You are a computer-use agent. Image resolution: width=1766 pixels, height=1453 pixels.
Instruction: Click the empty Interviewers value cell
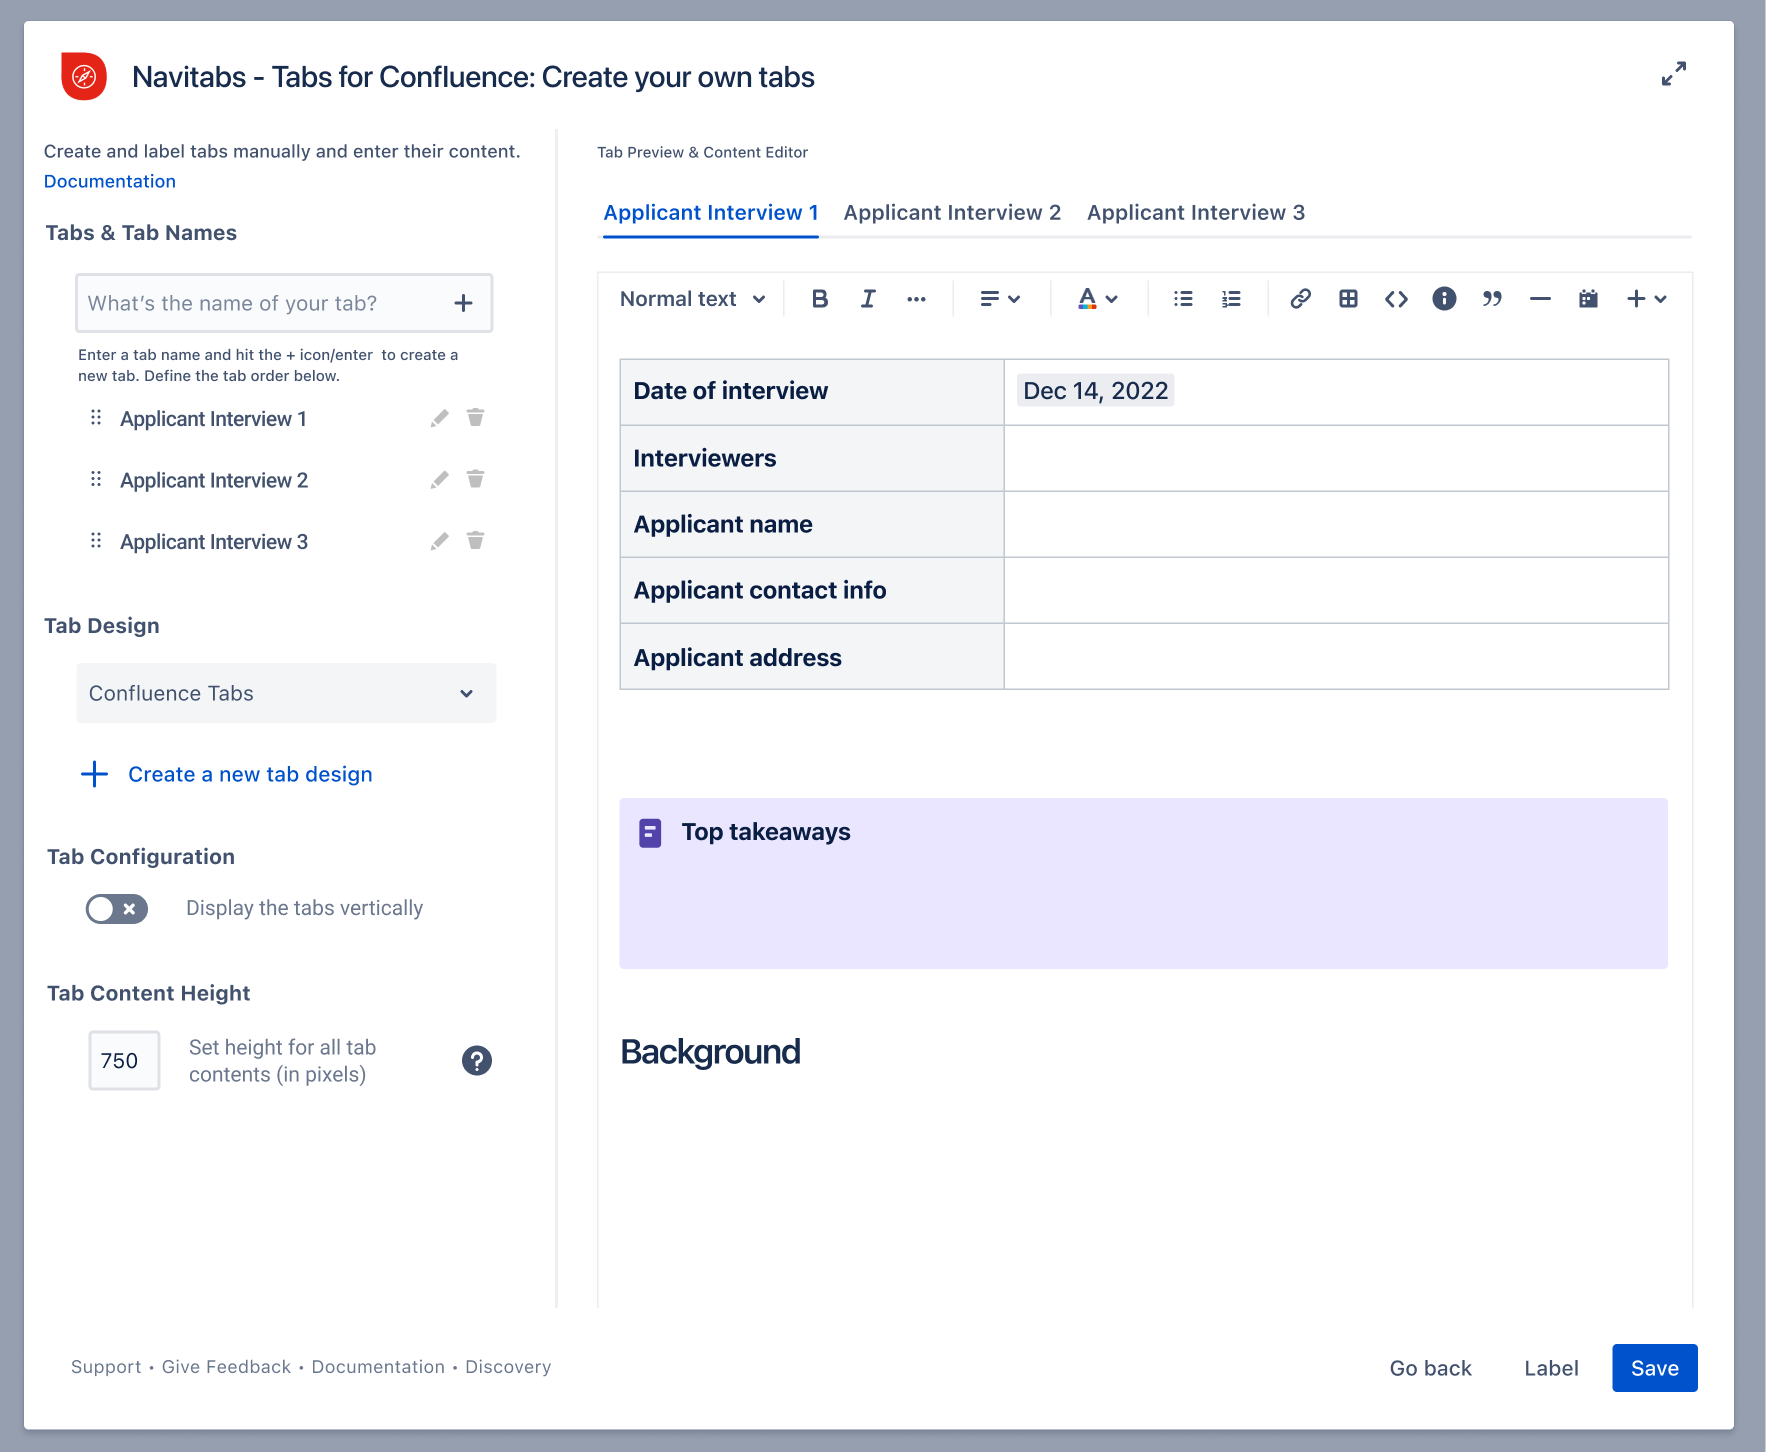[1336, 458]
